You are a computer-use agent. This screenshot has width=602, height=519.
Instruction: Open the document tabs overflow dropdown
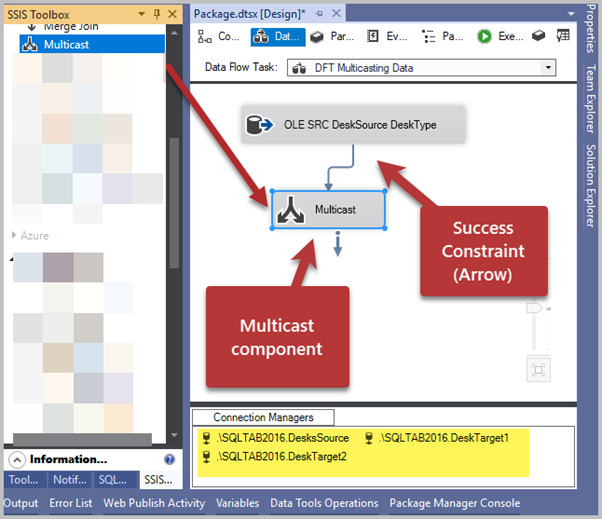click(x=571, y=14)
